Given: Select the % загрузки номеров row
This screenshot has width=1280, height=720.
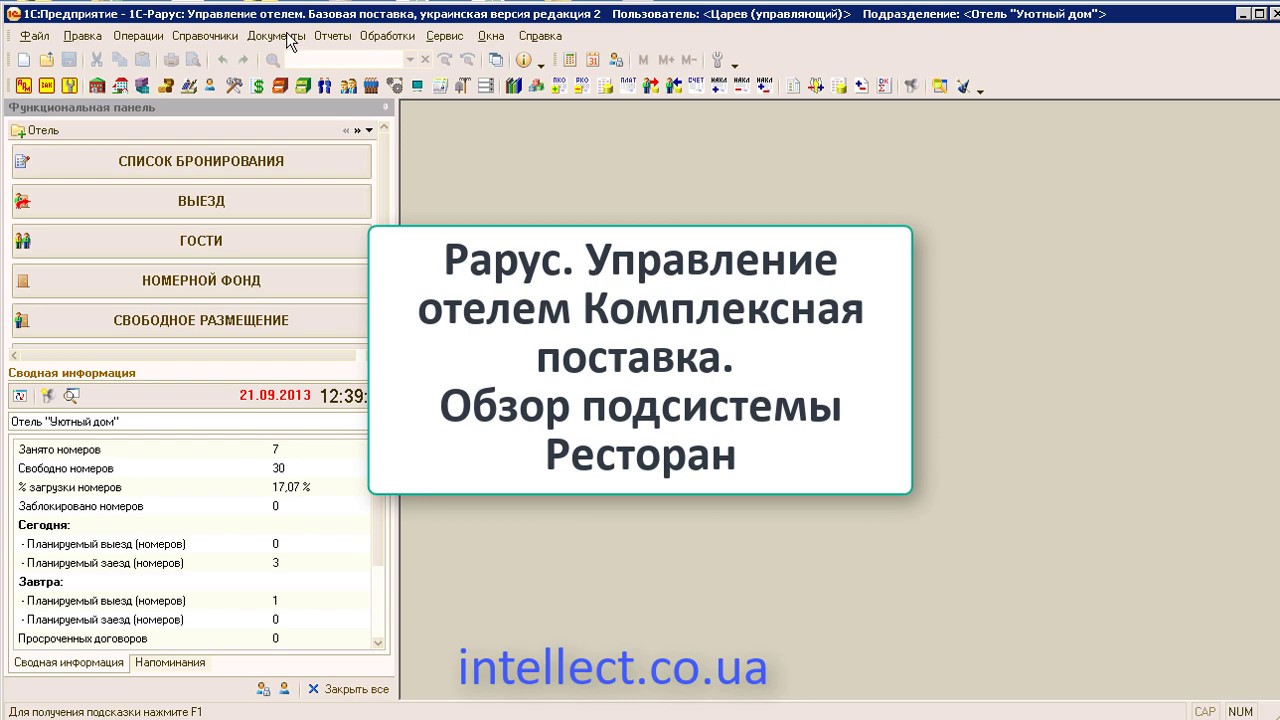Looking at the screenshot, I should pyautogui.click(x=190, y=488).
